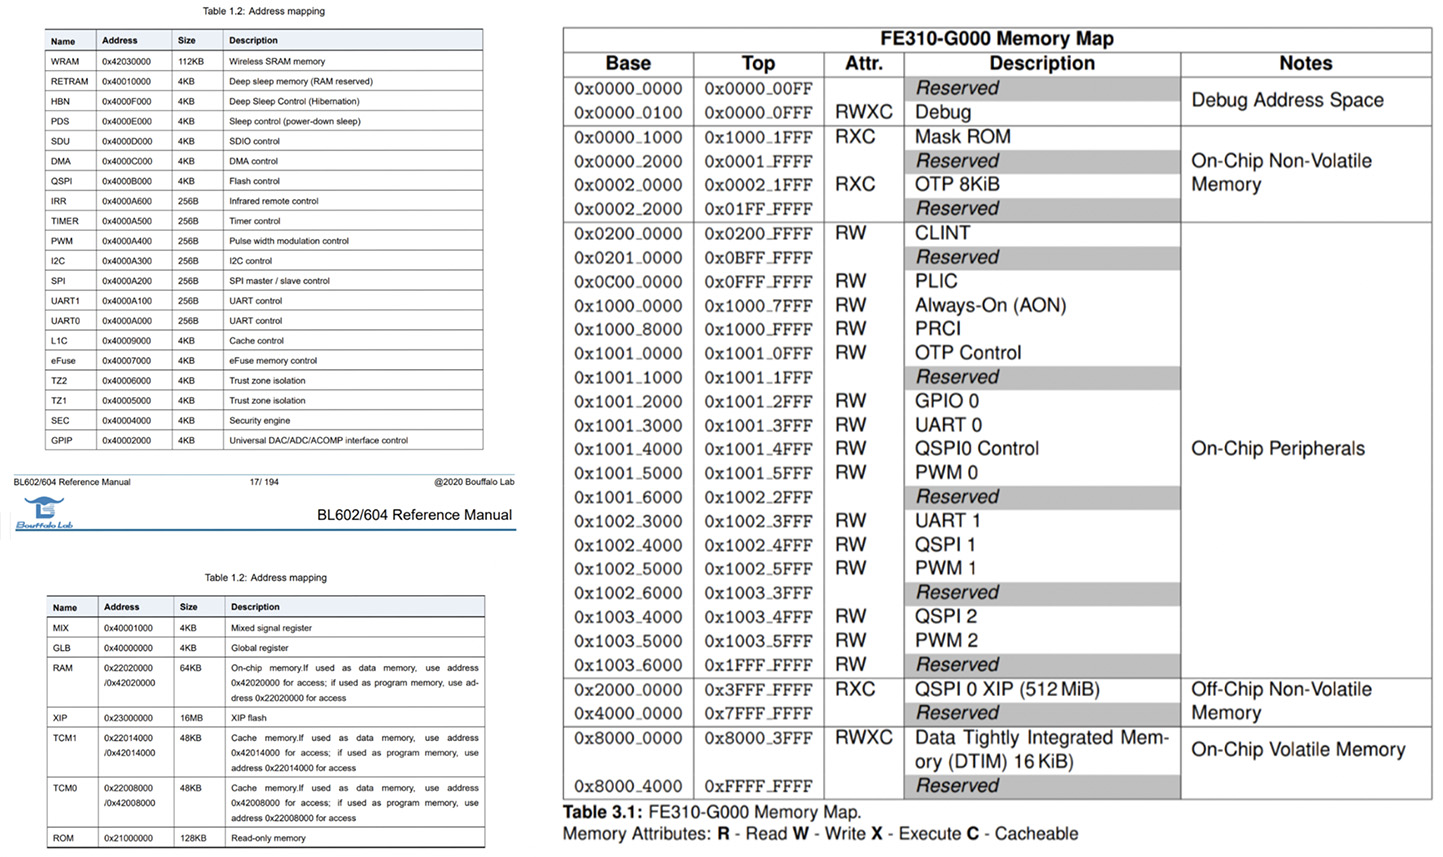Select the Debug Address Space note

(1287, 100)
